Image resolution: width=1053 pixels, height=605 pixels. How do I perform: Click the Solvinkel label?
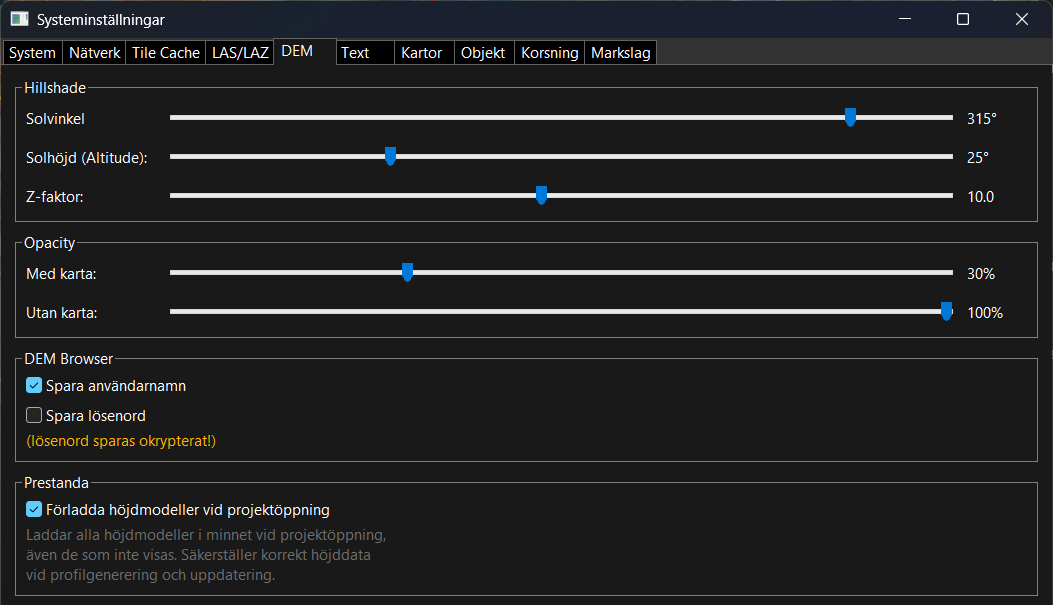coord(55,119)
